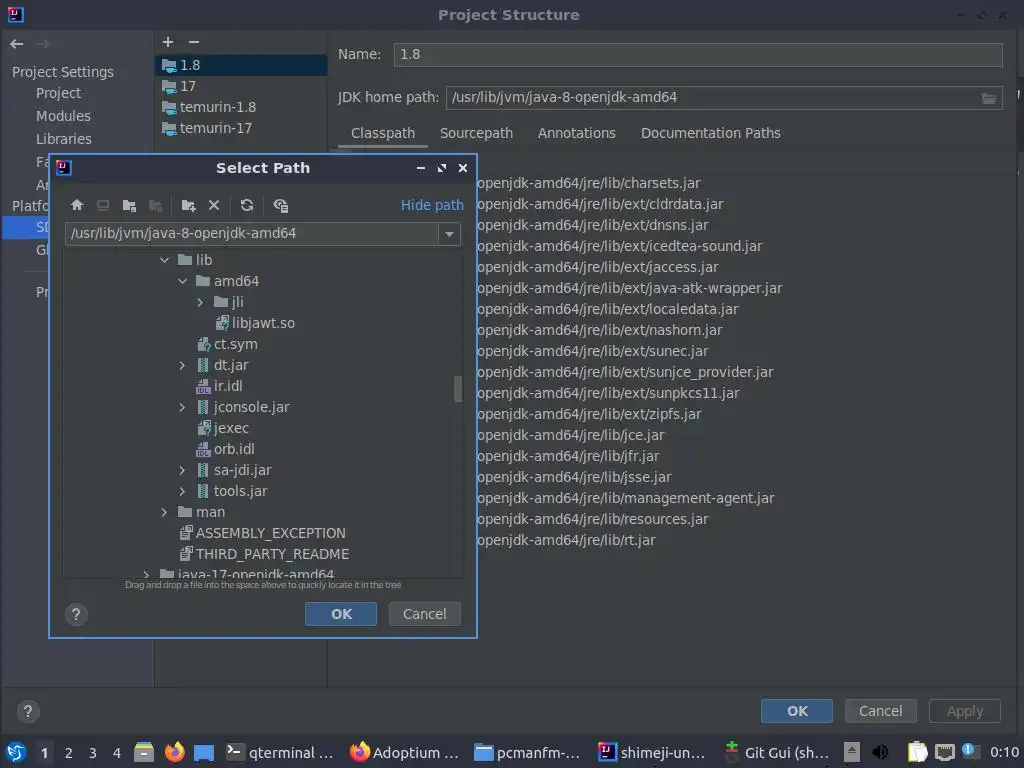The height and width of the screenshot is (768, 1024).
Task: Open the path history dropdown arrow
Action: tap(449, 234)
